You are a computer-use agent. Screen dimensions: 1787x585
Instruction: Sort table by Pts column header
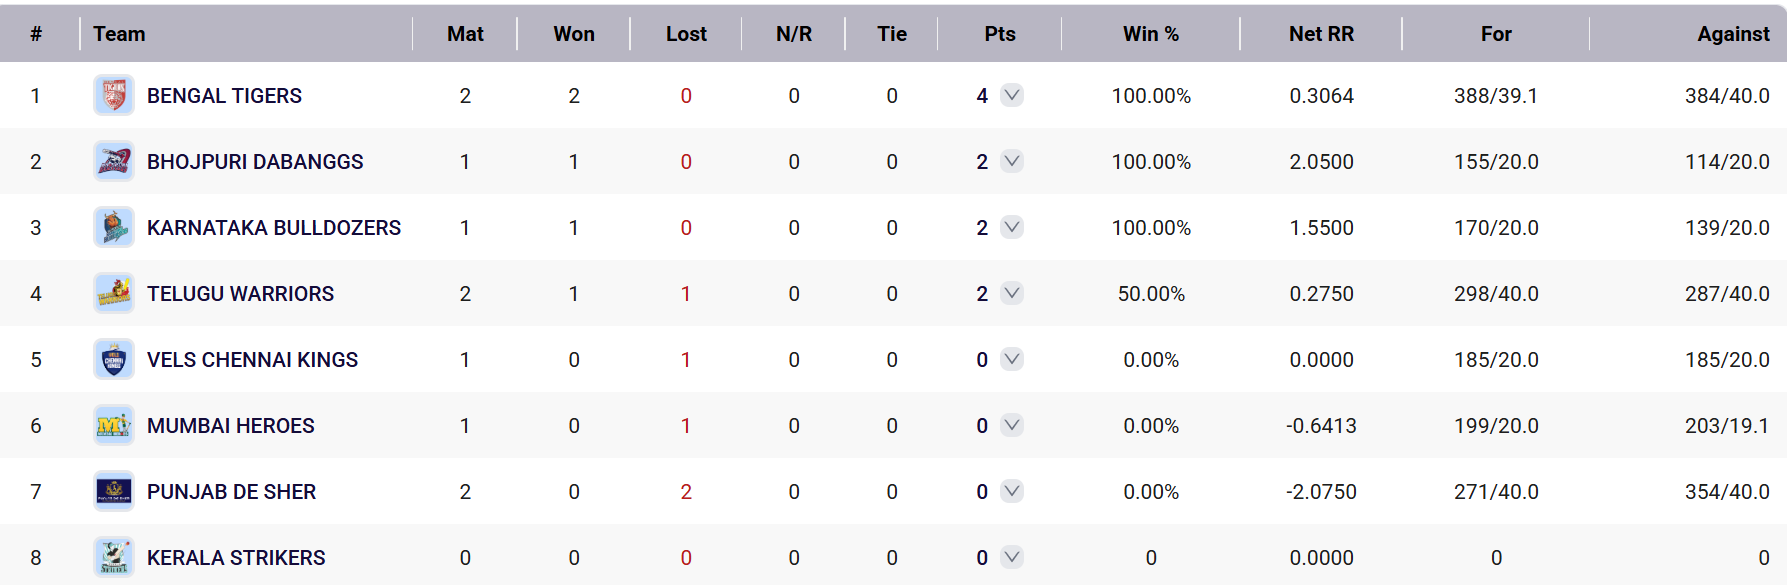tap(999, 34)
